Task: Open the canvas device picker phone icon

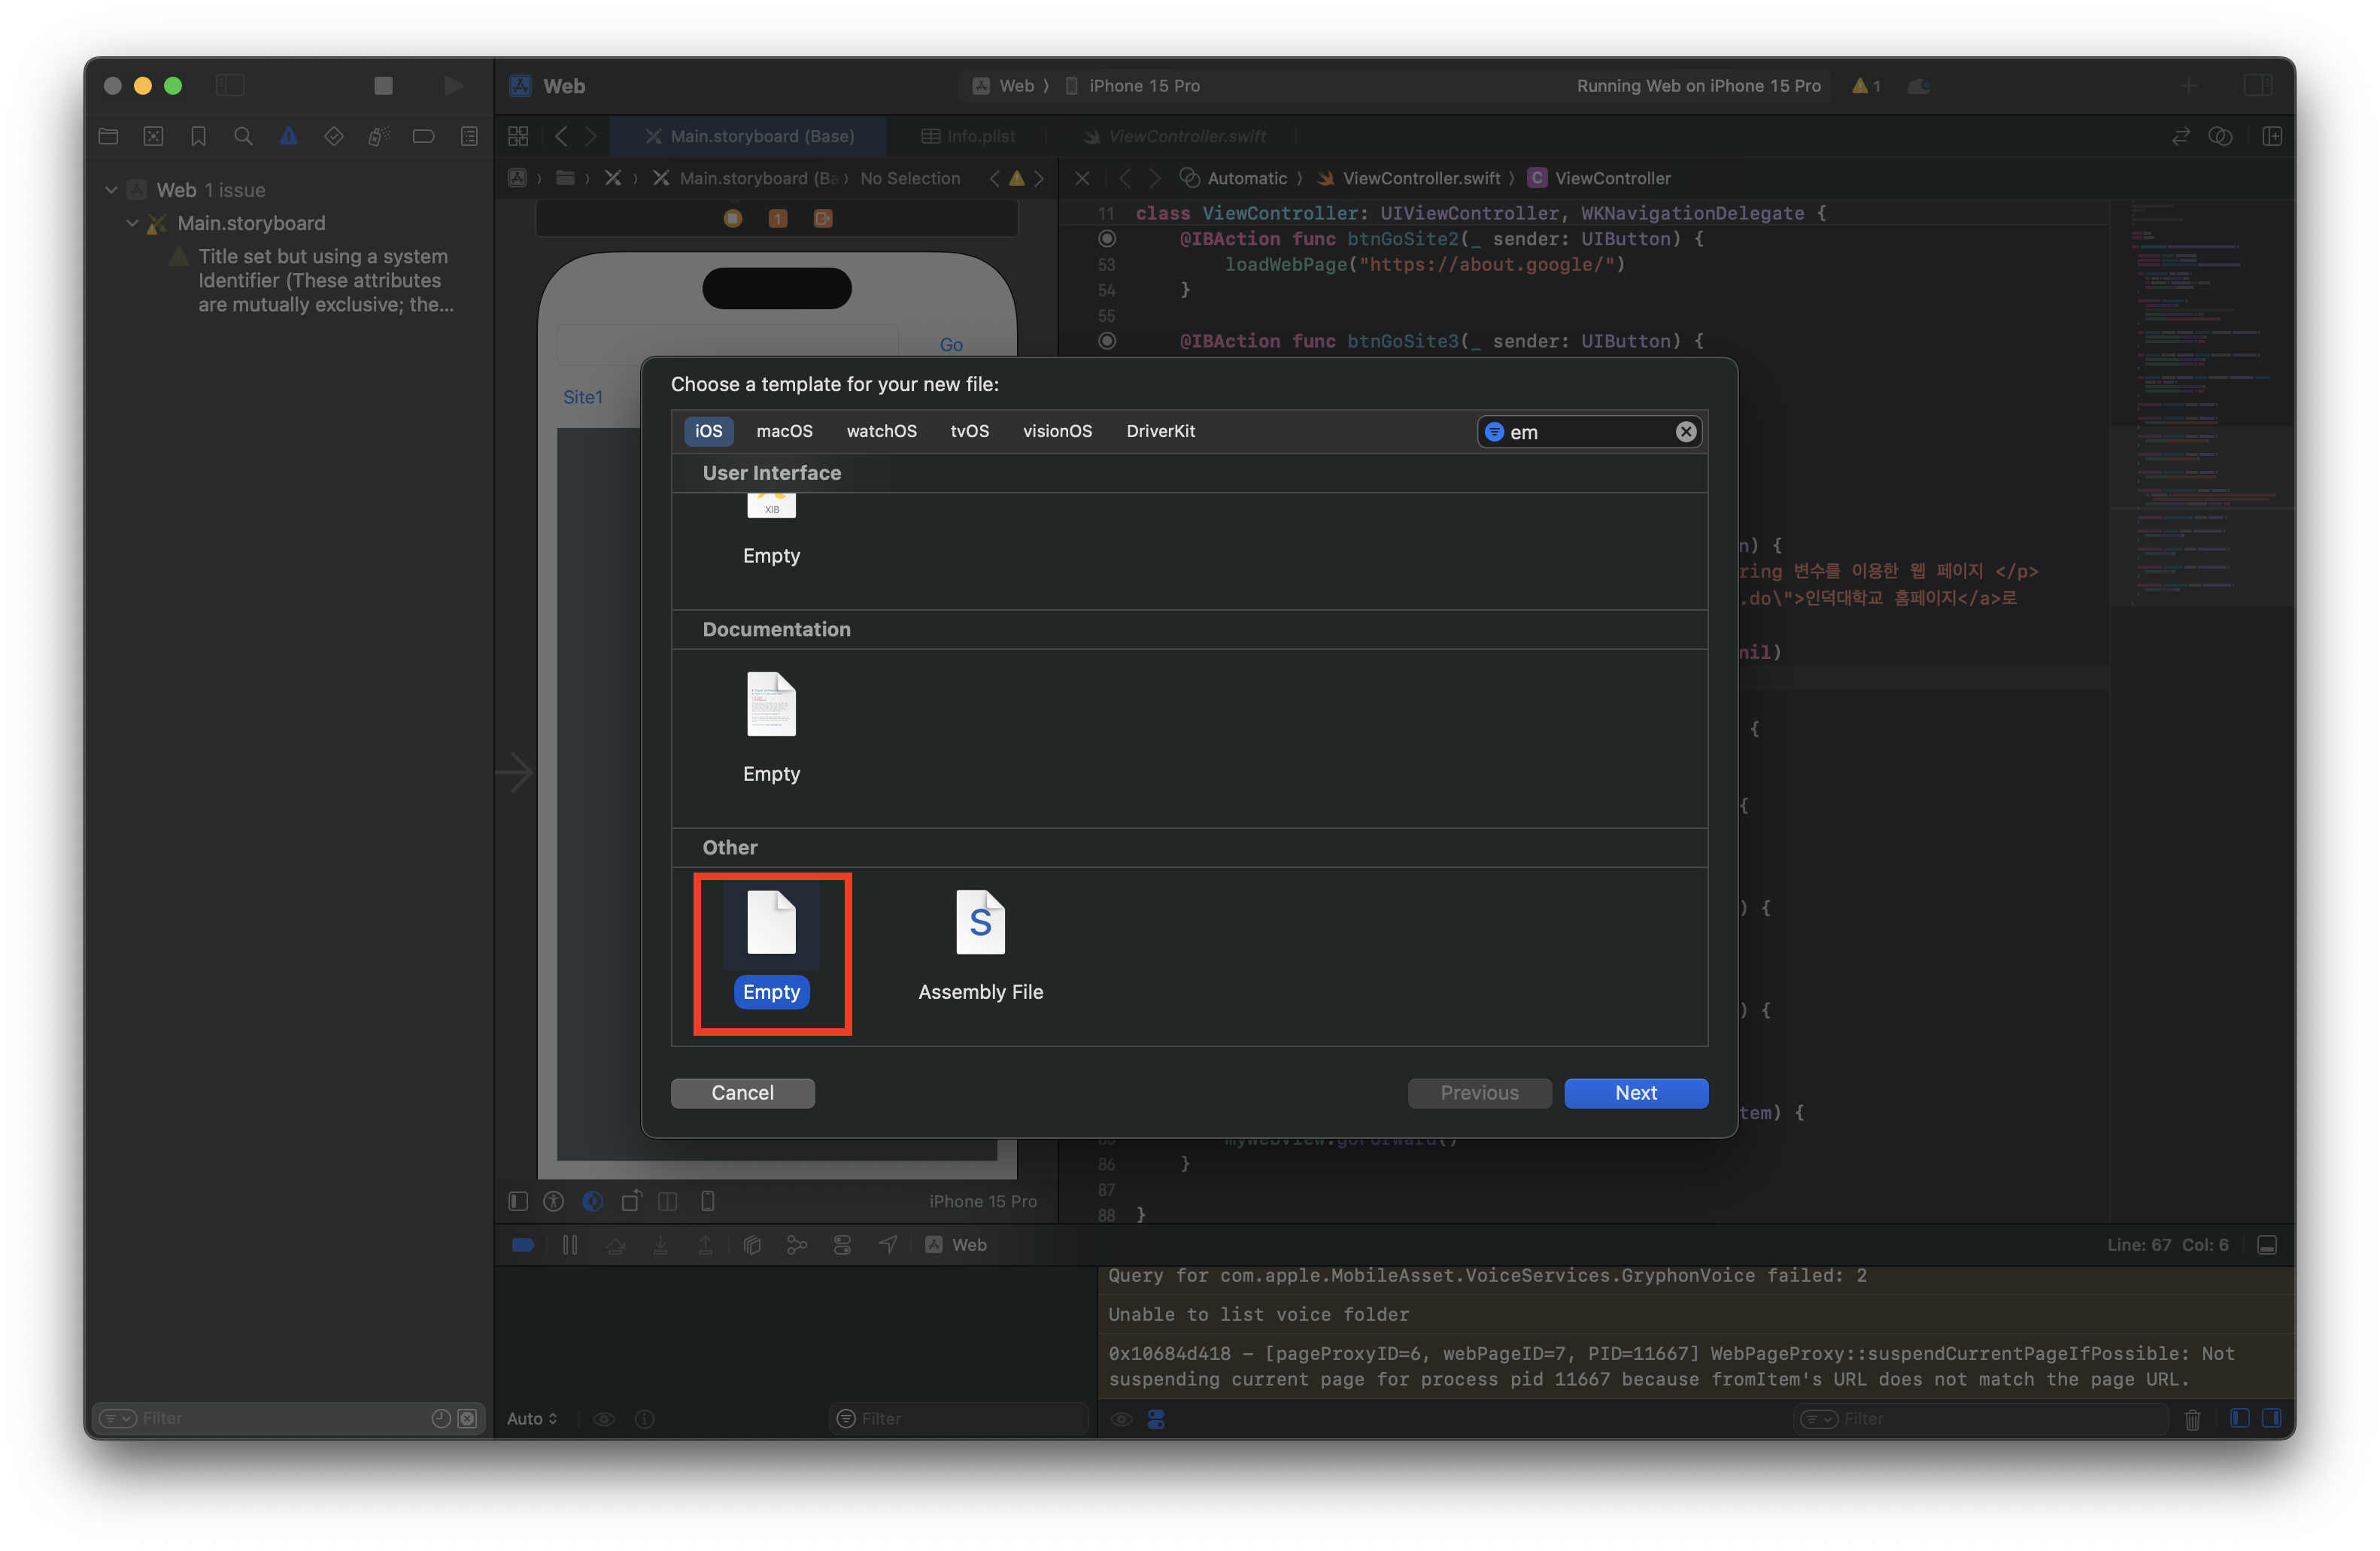Action: click(708, 1201)
